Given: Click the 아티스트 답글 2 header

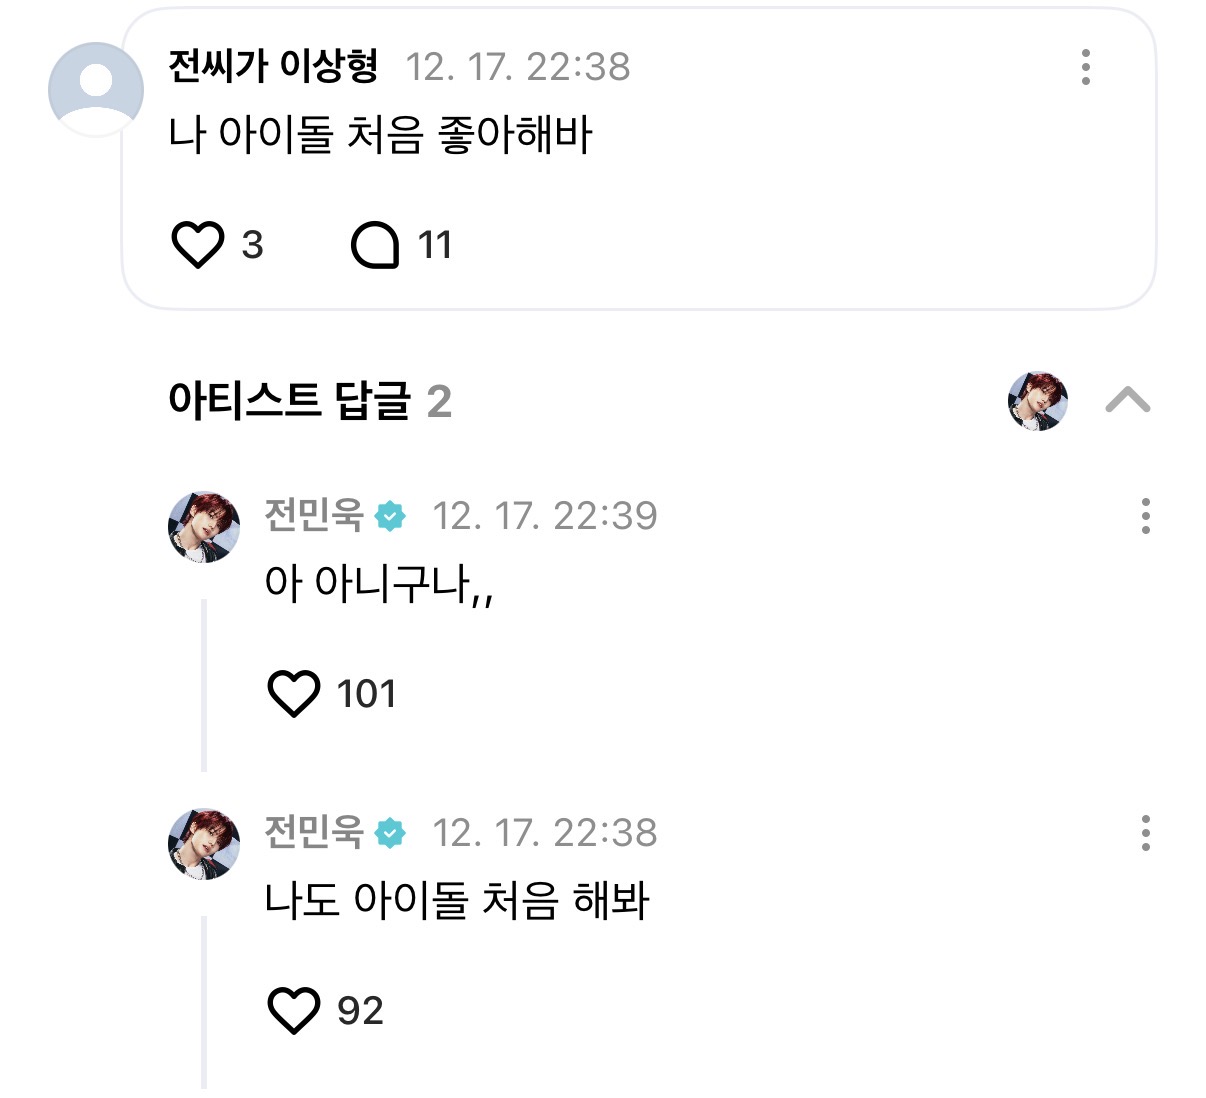Looking at the screenshot, I should coord(310,401).
